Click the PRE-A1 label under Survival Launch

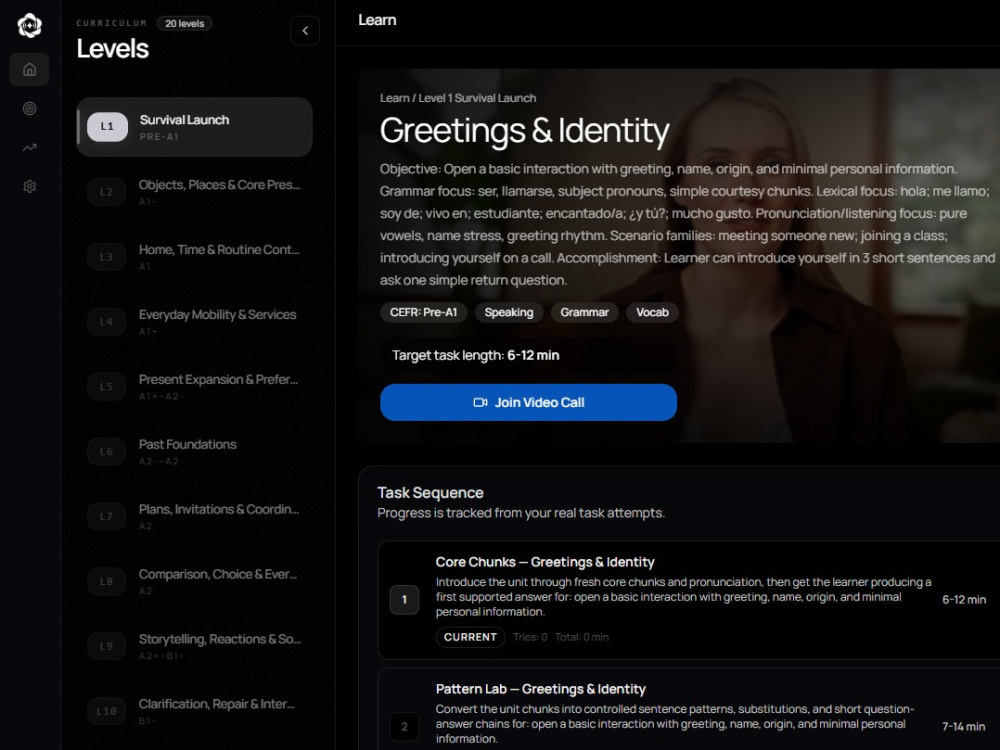click(x=159, y=136)
